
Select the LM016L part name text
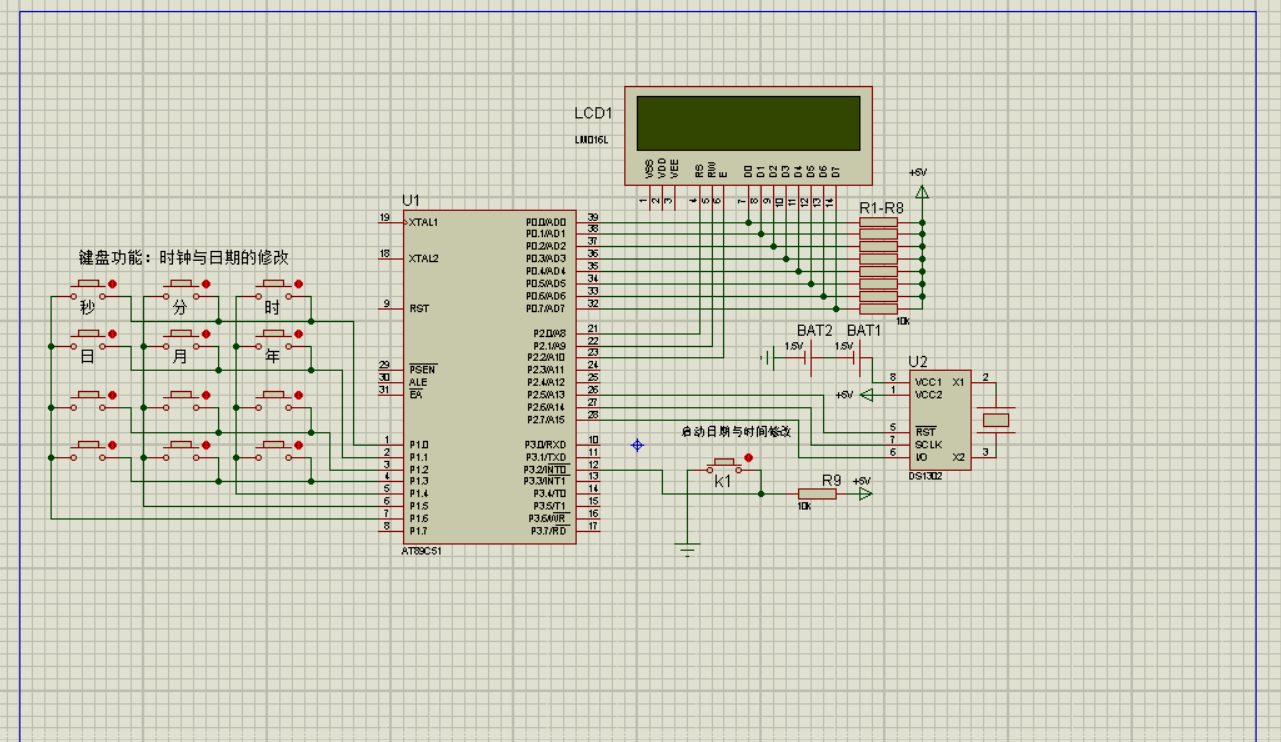591,140
